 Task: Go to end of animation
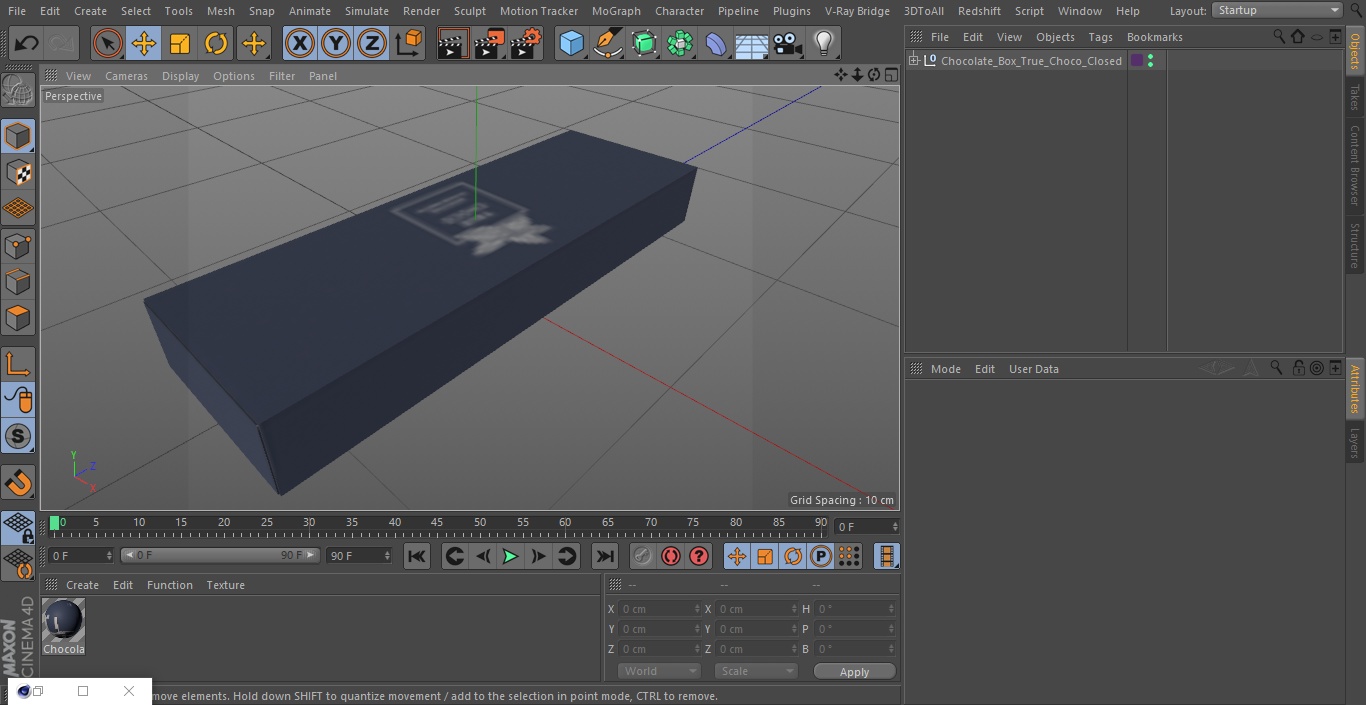click(605, 556)
